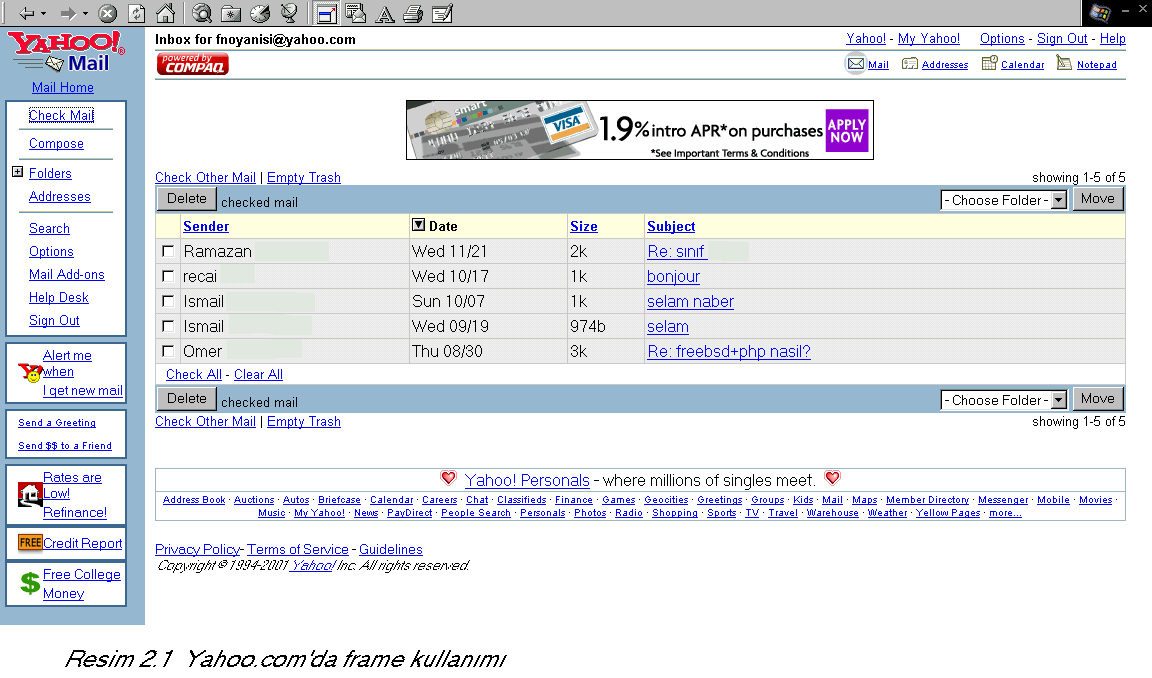The width and height of the screenshot is (1152, 678).
Task: Open the Forward button history dropdown arrow
Action: pos(85,14)
